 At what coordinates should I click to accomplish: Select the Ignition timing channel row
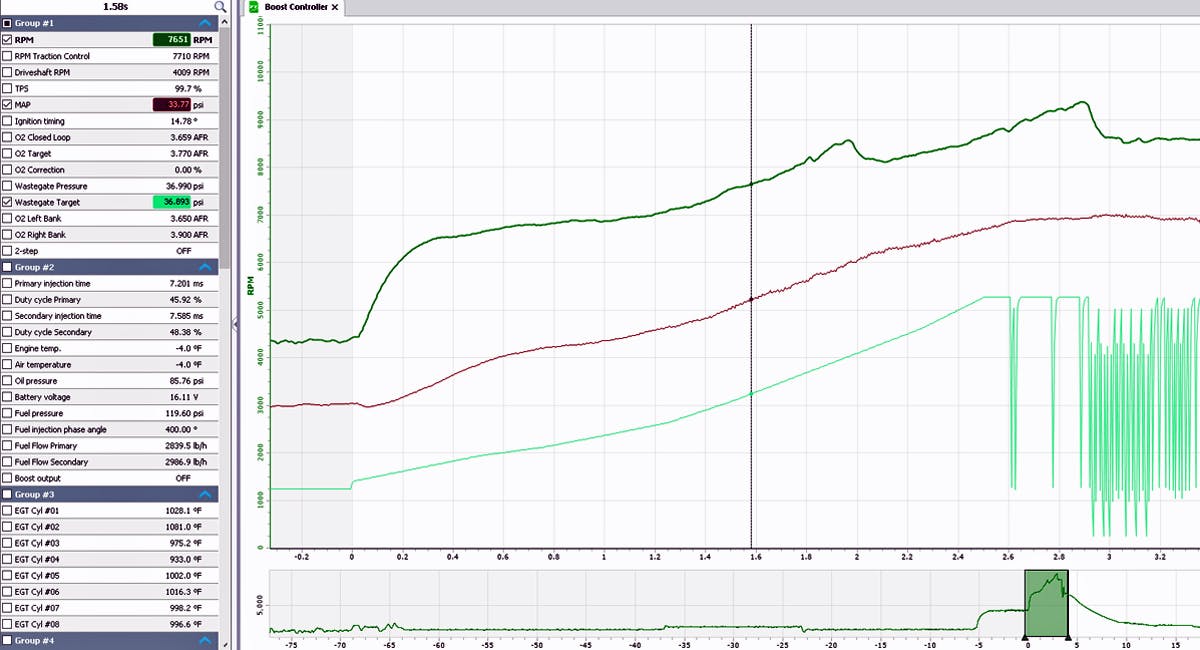(100, 121)
